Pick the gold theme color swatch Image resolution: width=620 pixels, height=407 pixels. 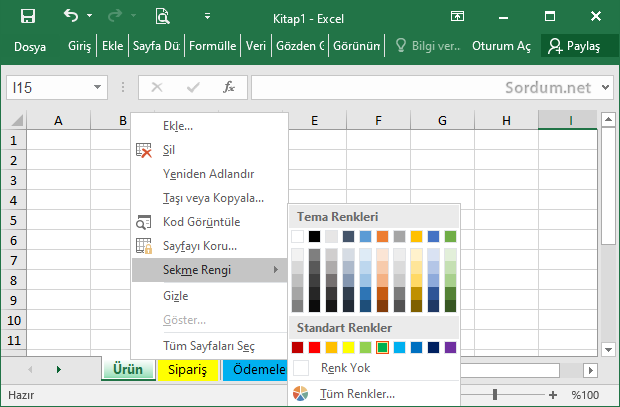pyautogui.click(x=416, y=237)
